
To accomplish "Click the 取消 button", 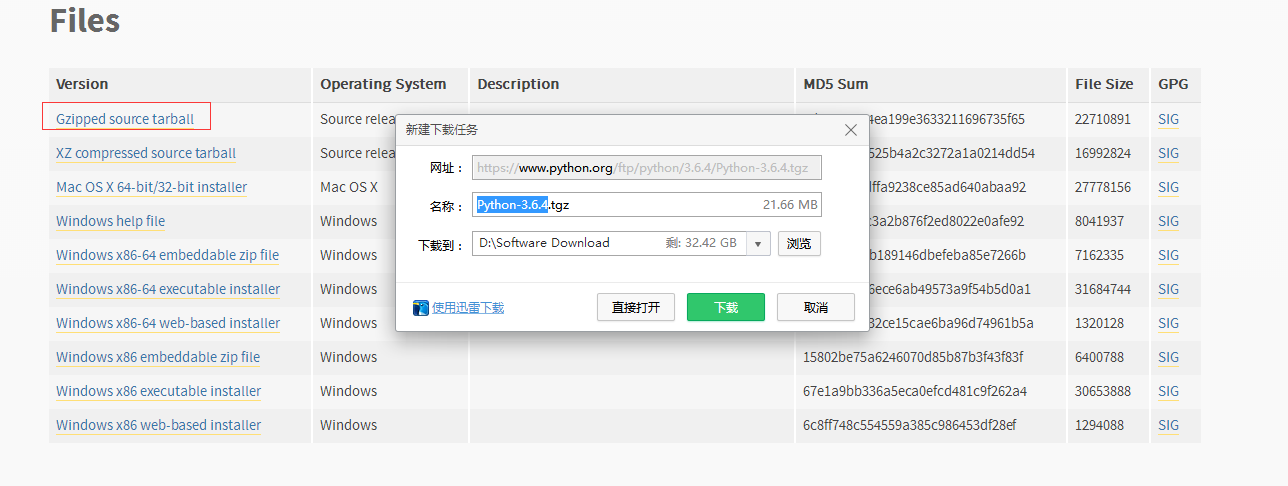I will 816,307.
